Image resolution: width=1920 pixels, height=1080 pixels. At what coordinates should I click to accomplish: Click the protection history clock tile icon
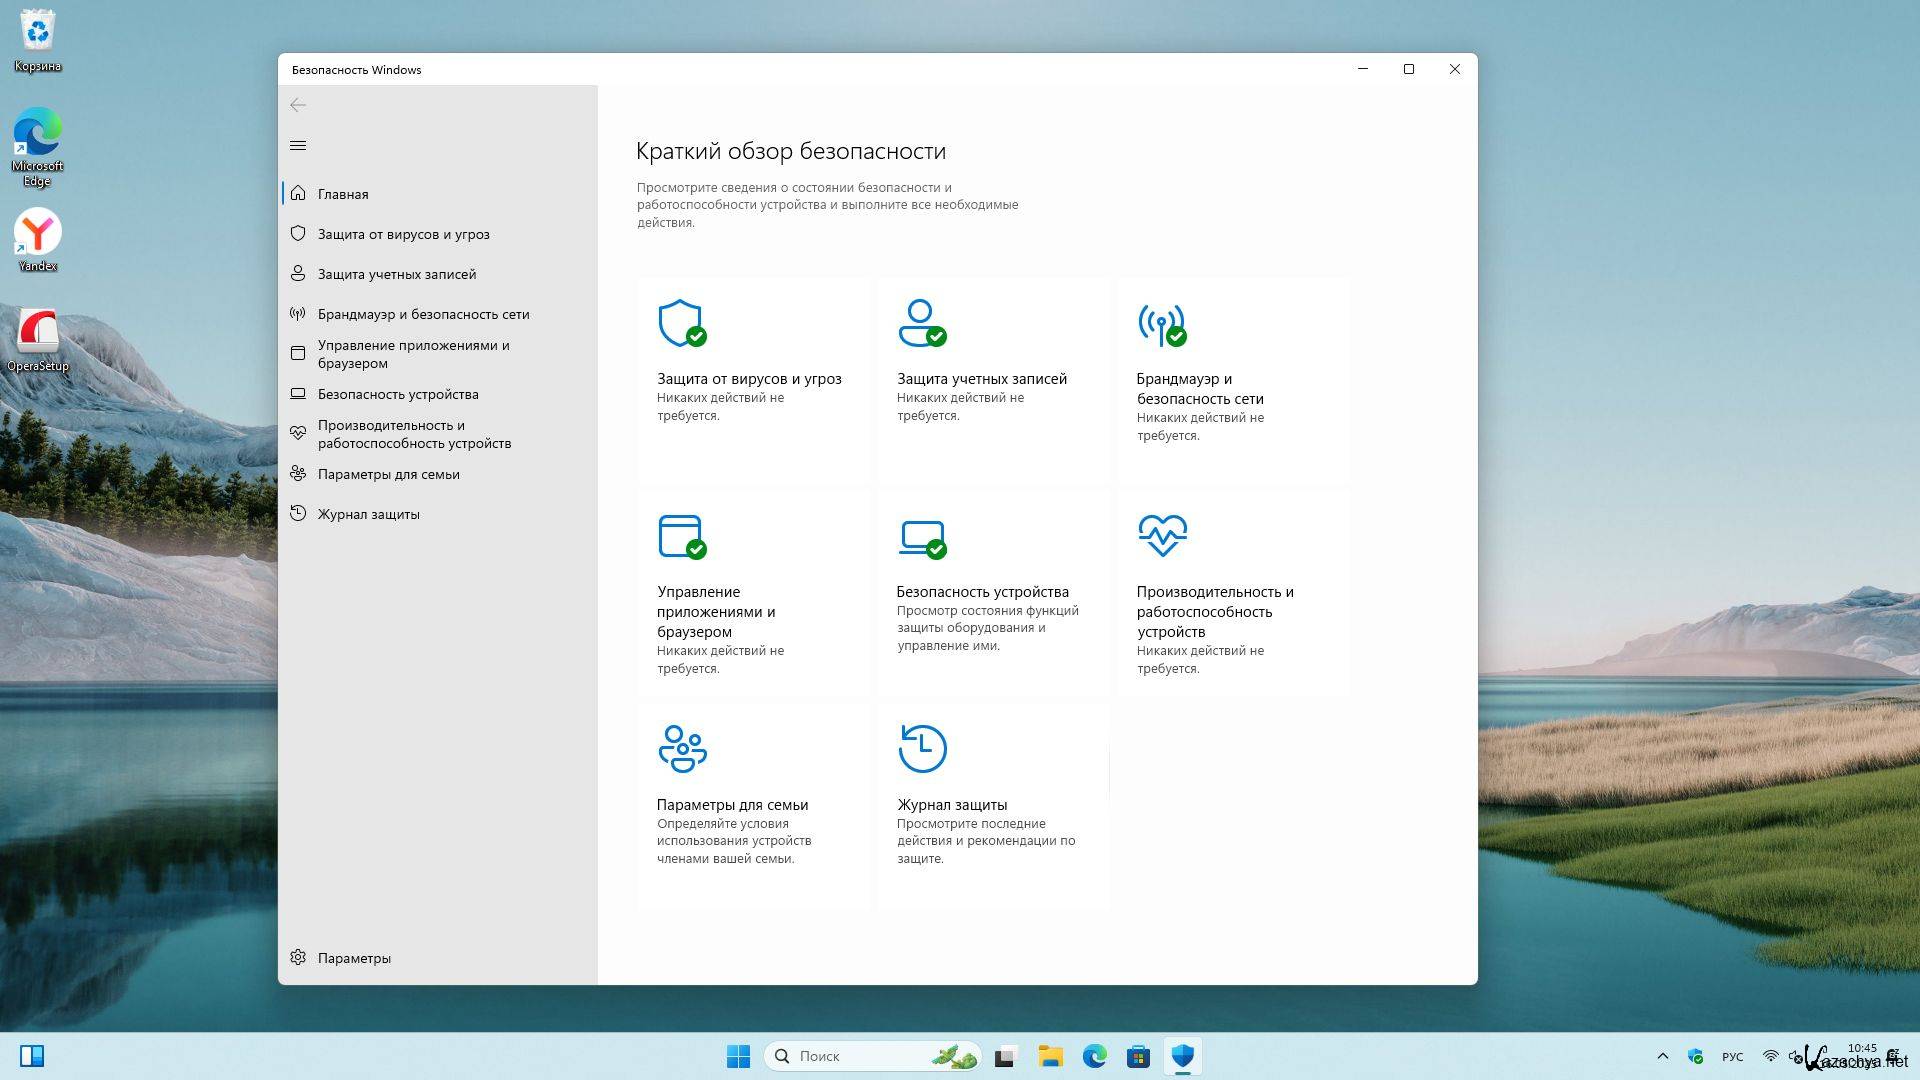922,748
